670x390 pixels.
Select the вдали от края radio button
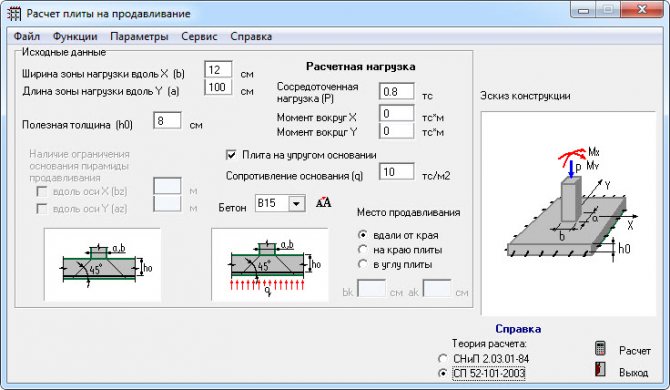pos(362,235)
